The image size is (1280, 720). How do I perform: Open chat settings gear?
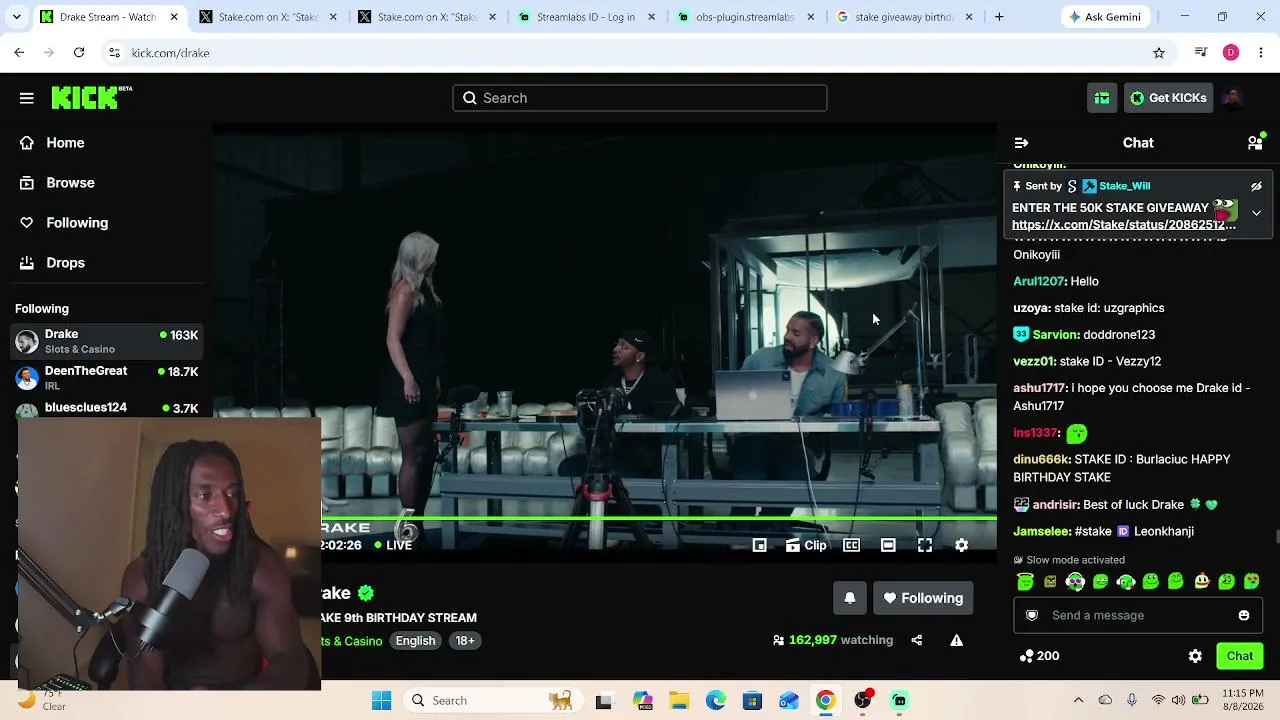pos(1195,656)
